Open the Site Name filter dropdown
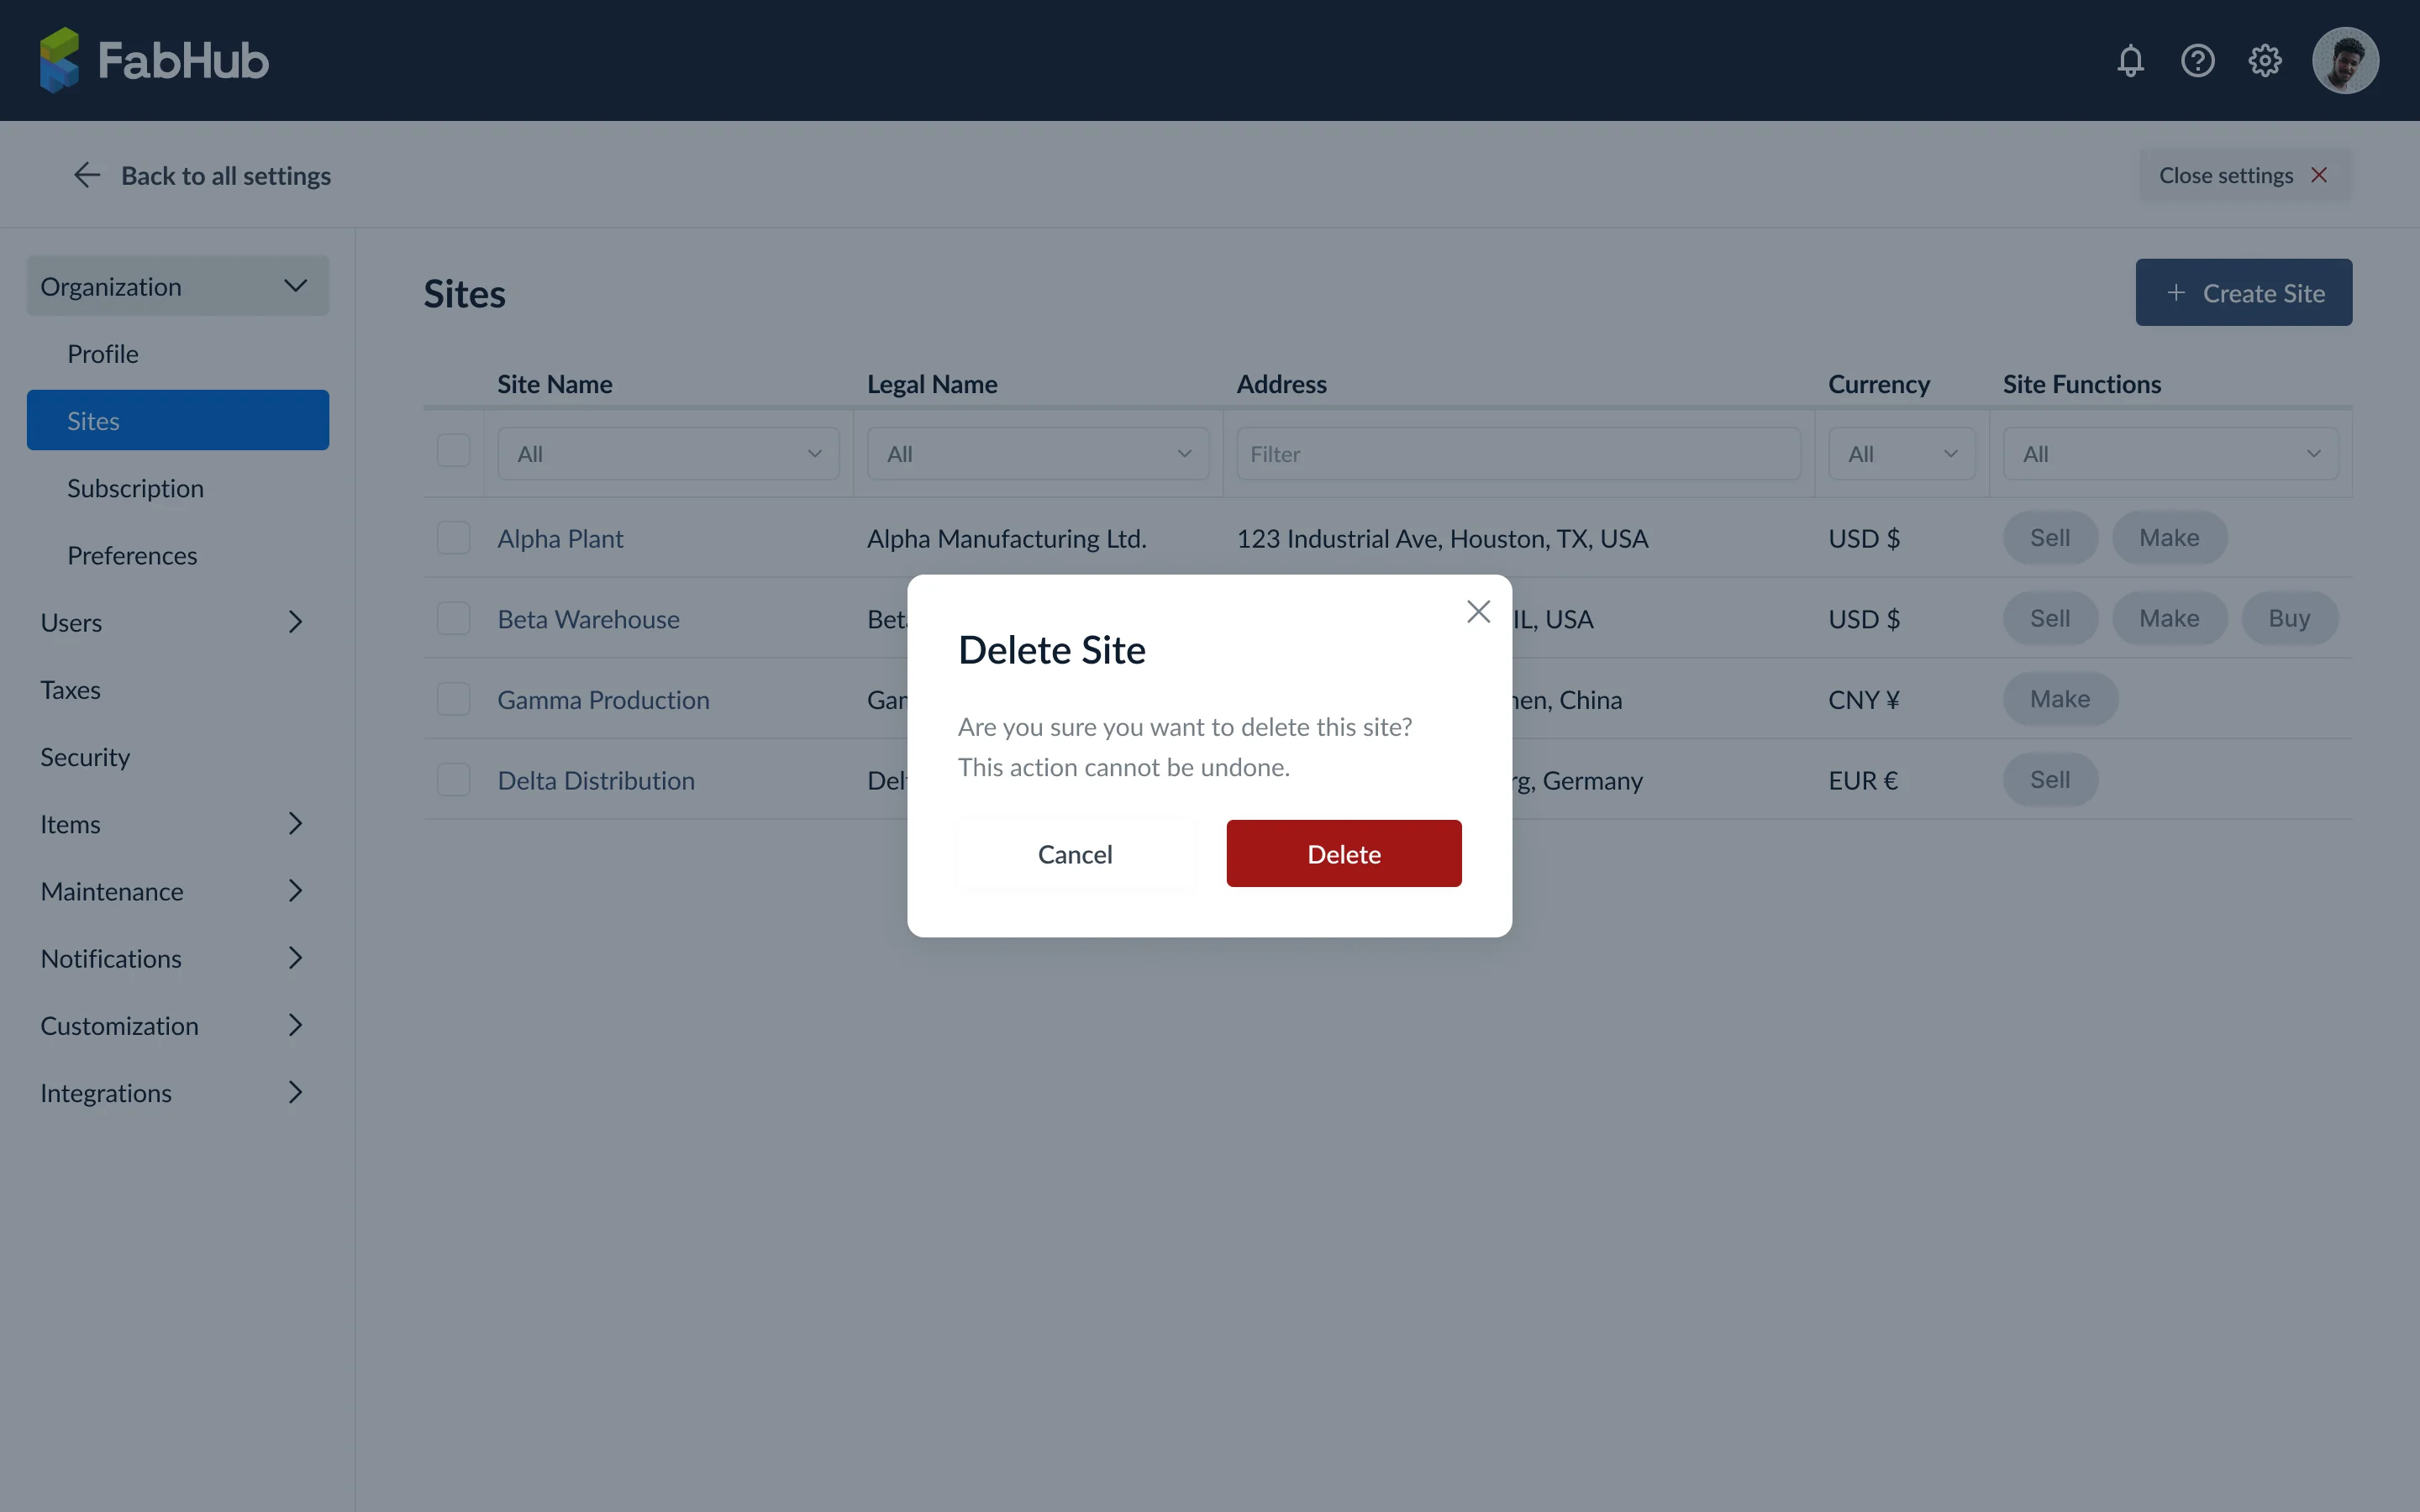Screen dimensions: 2420x1512 pos(668,454)
